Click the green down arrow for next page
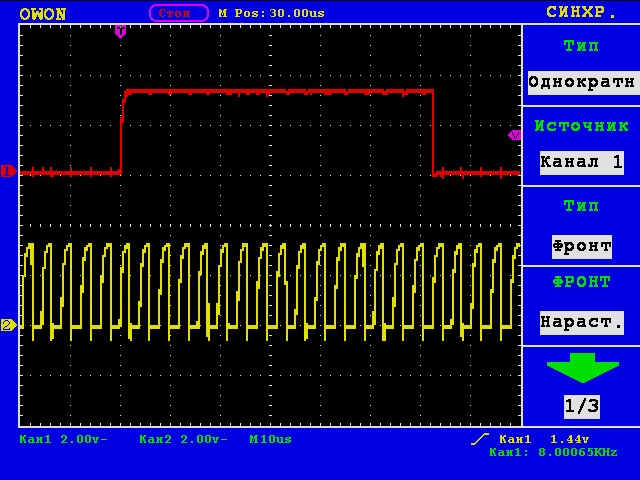This screenshot has width=640, height=480. click(582, 368)
